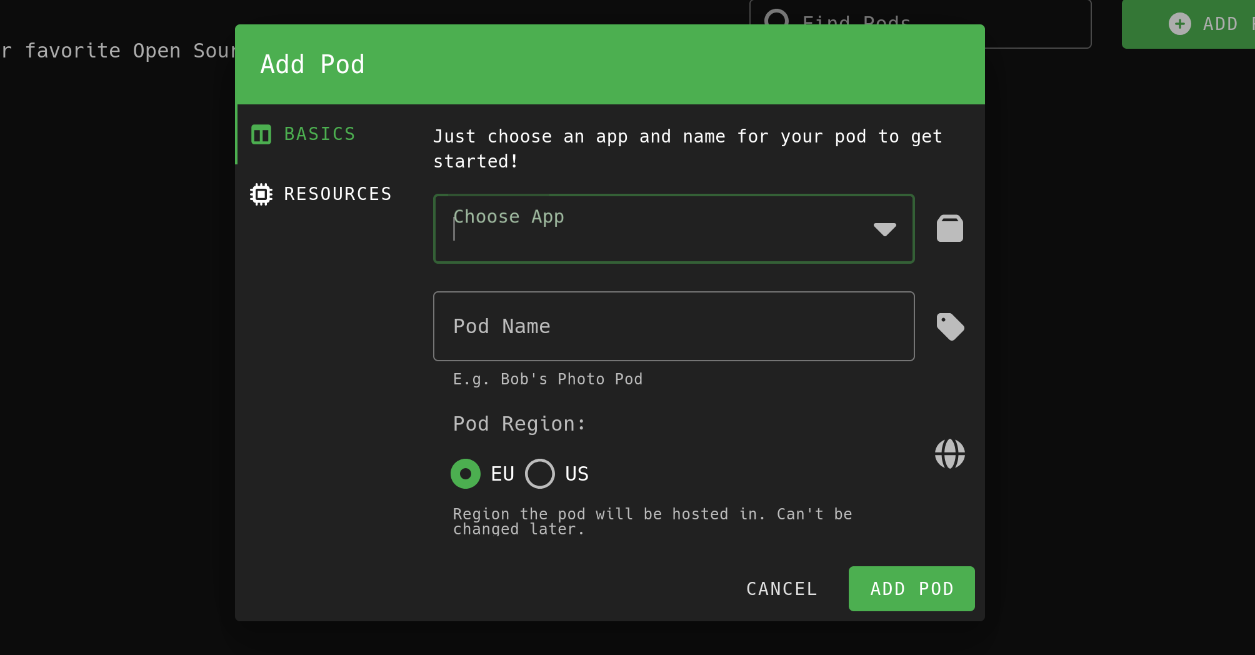The width and height of the screenshot is (1255, 655).
Task: Expand the Choose App dropdown arrow
Action: [x=884, y=229]
